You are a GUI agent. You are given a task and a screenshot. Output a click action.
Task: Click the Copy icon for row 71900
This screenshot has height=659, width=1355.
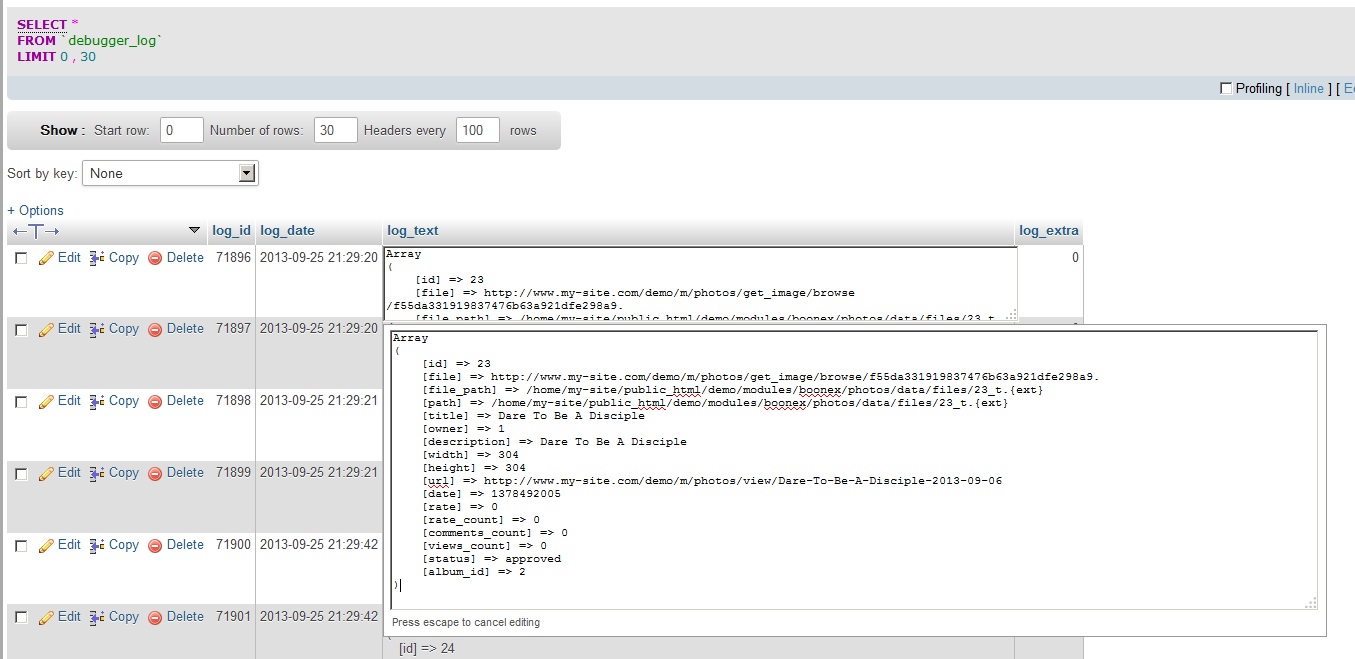click(97, 546)
